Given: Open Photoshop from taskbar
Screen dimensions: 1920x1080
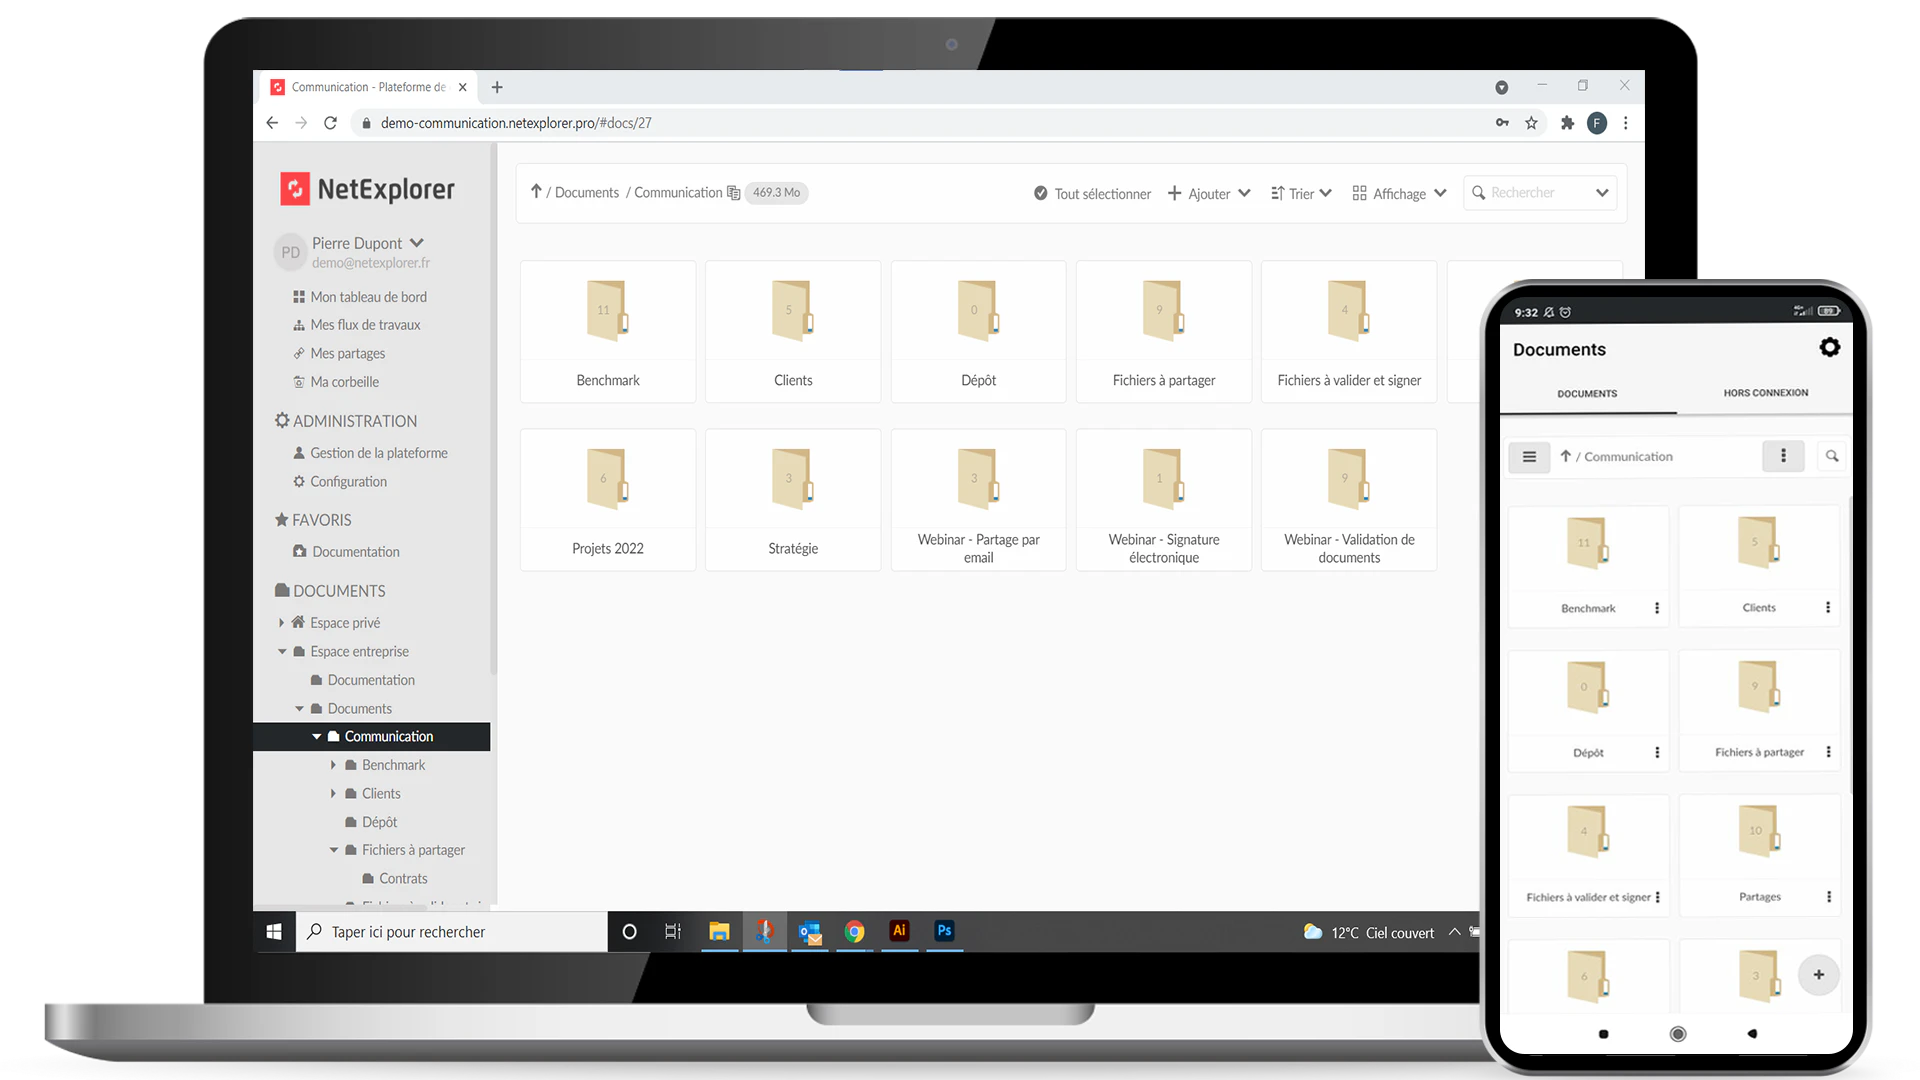Looking at the screenshot, I should click(x=944, y=931).
